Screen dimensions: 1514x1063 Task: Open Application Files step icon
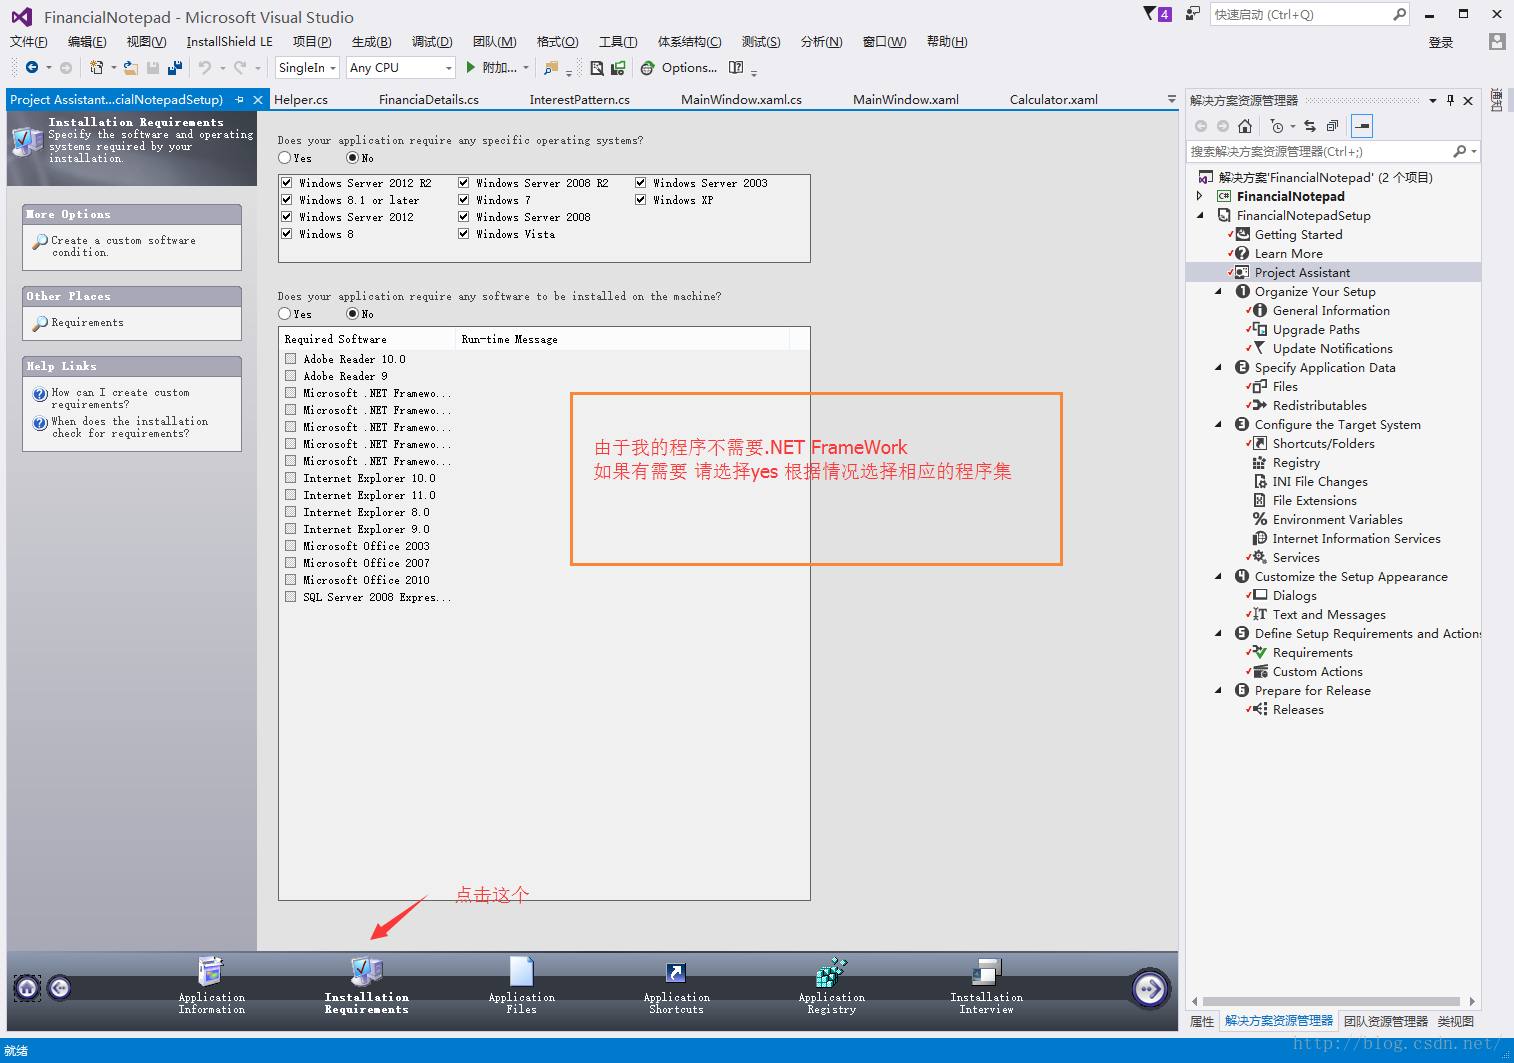(521, 972)
